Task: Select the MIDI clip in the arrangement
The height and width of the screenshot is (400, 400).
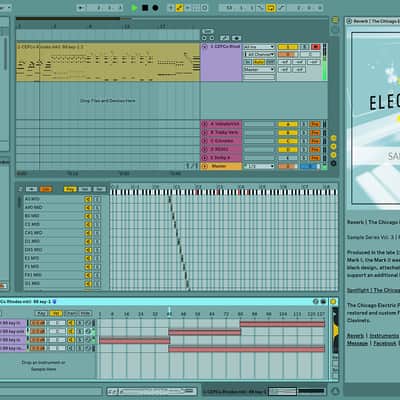Action: [108, 62]
